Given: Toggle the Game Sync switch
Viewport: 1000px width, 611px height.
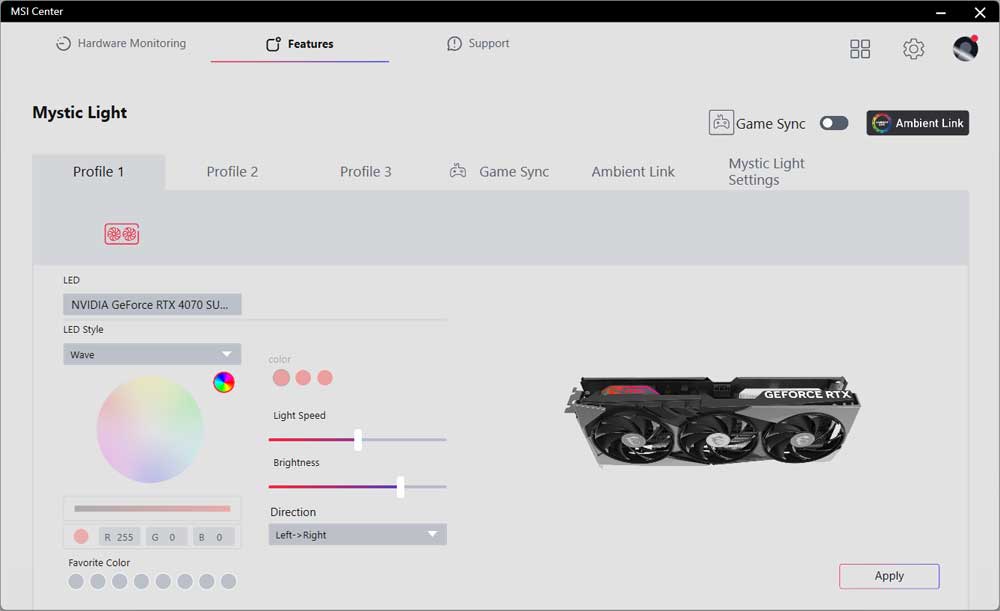Looking at the screenshot, I should 833,123.
